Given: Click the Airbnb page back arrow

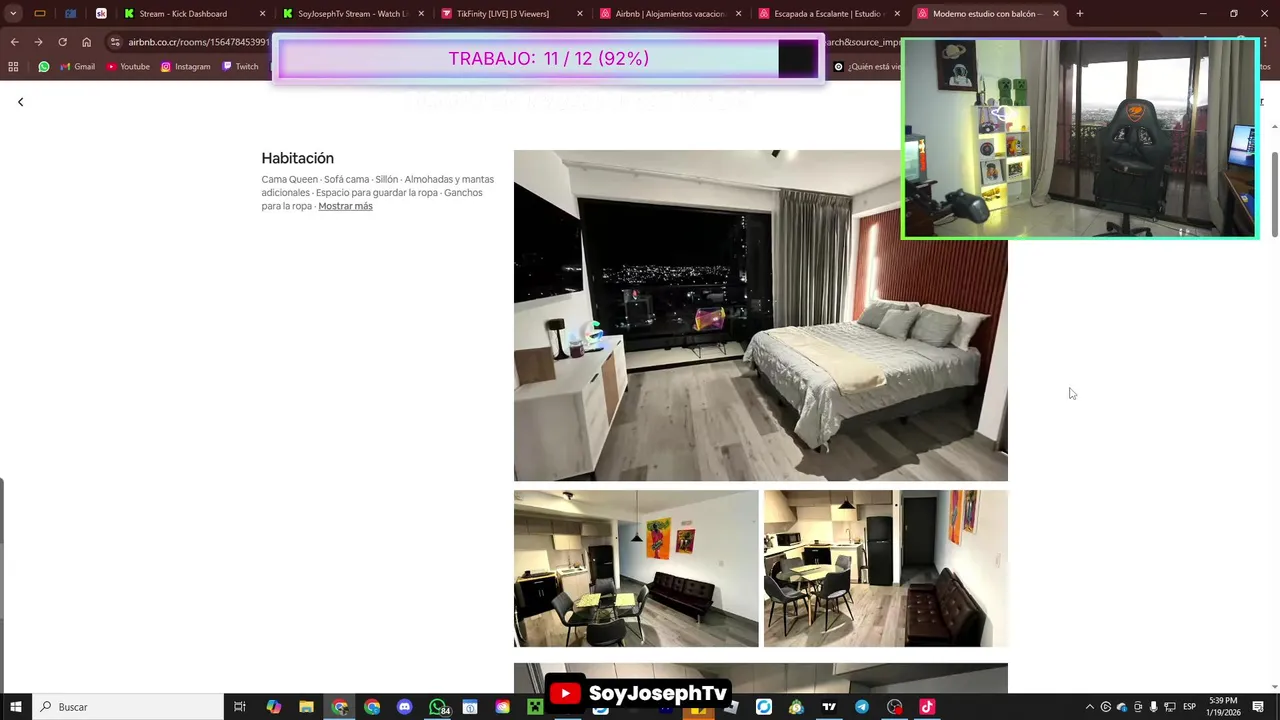Looking at the screenshot, I should [20, 102].
